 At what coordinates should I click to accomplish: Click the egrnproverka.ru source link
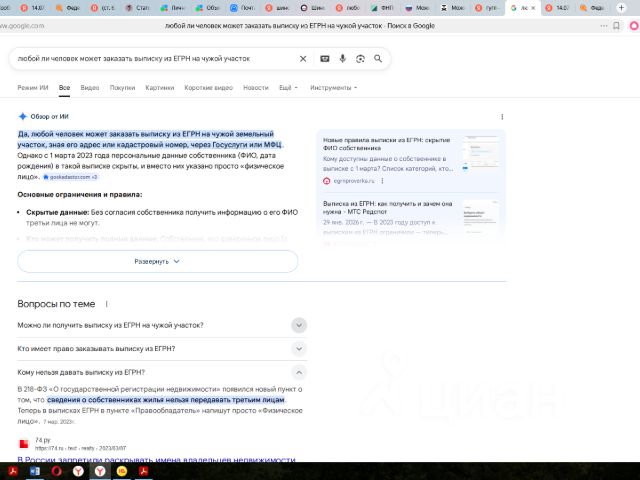353,181
